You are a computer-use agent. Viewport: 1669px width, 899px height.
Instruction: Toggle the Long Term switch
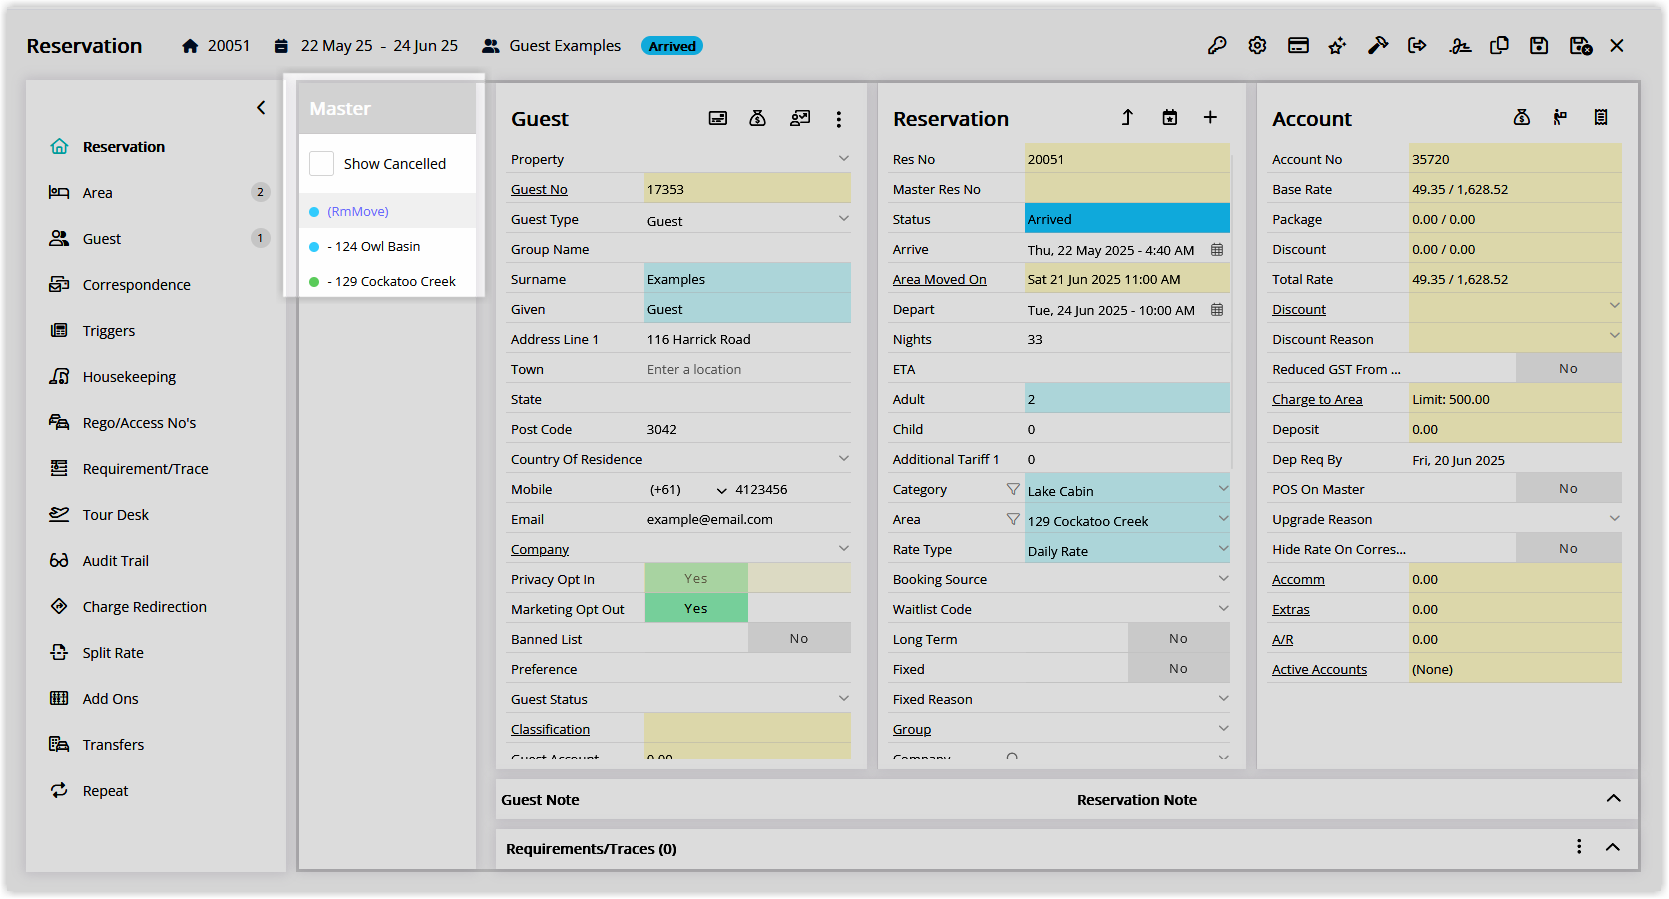point(1179,638)
